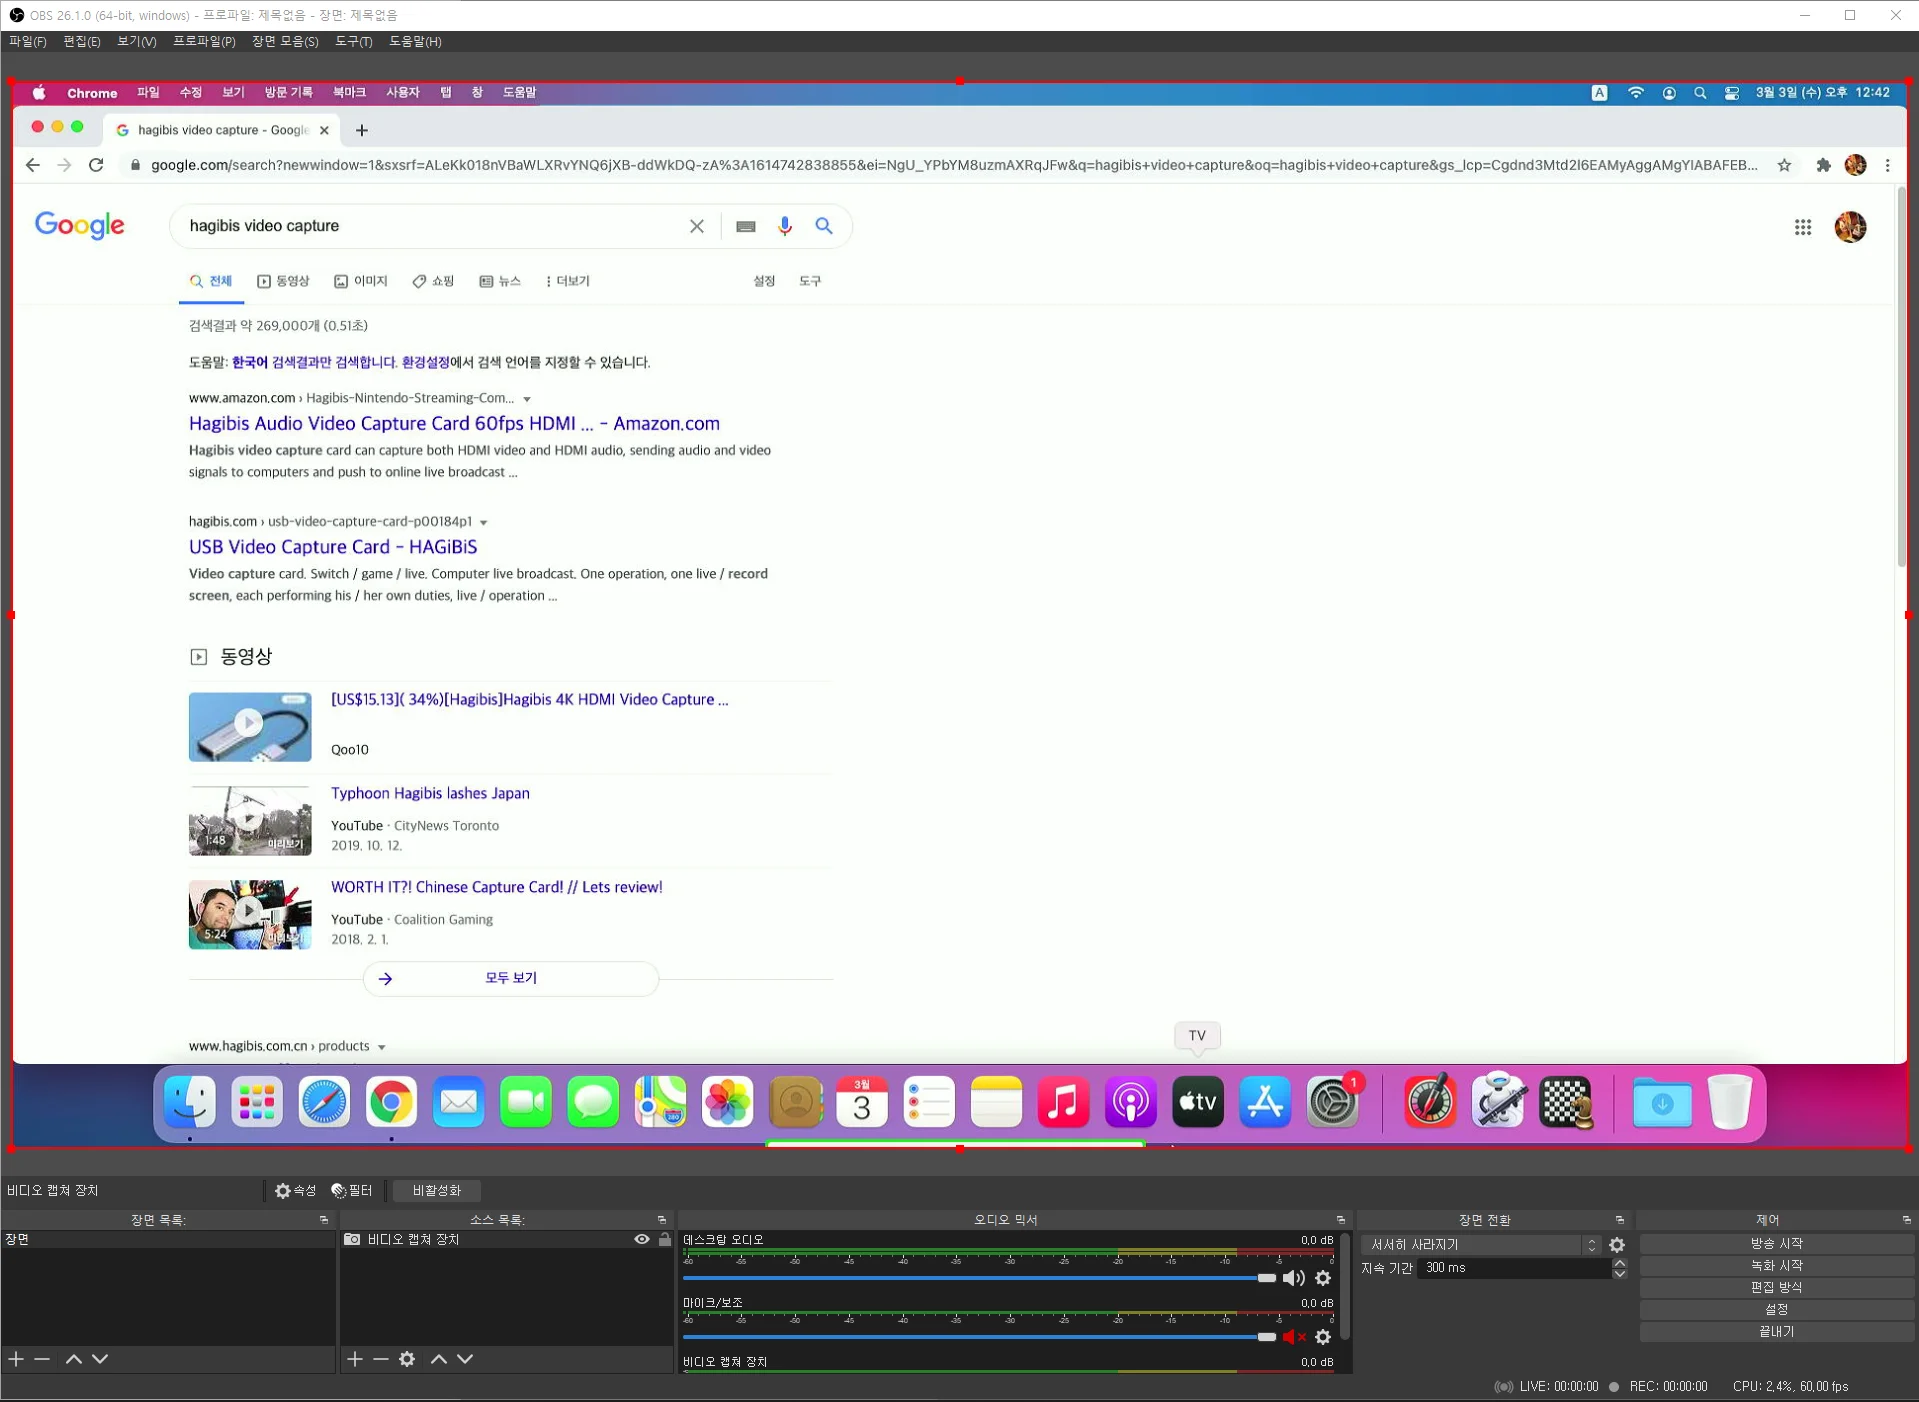Move the source up in 소스 목록
Screen dimensions: 1919x1402
(x=438, y=1359)
